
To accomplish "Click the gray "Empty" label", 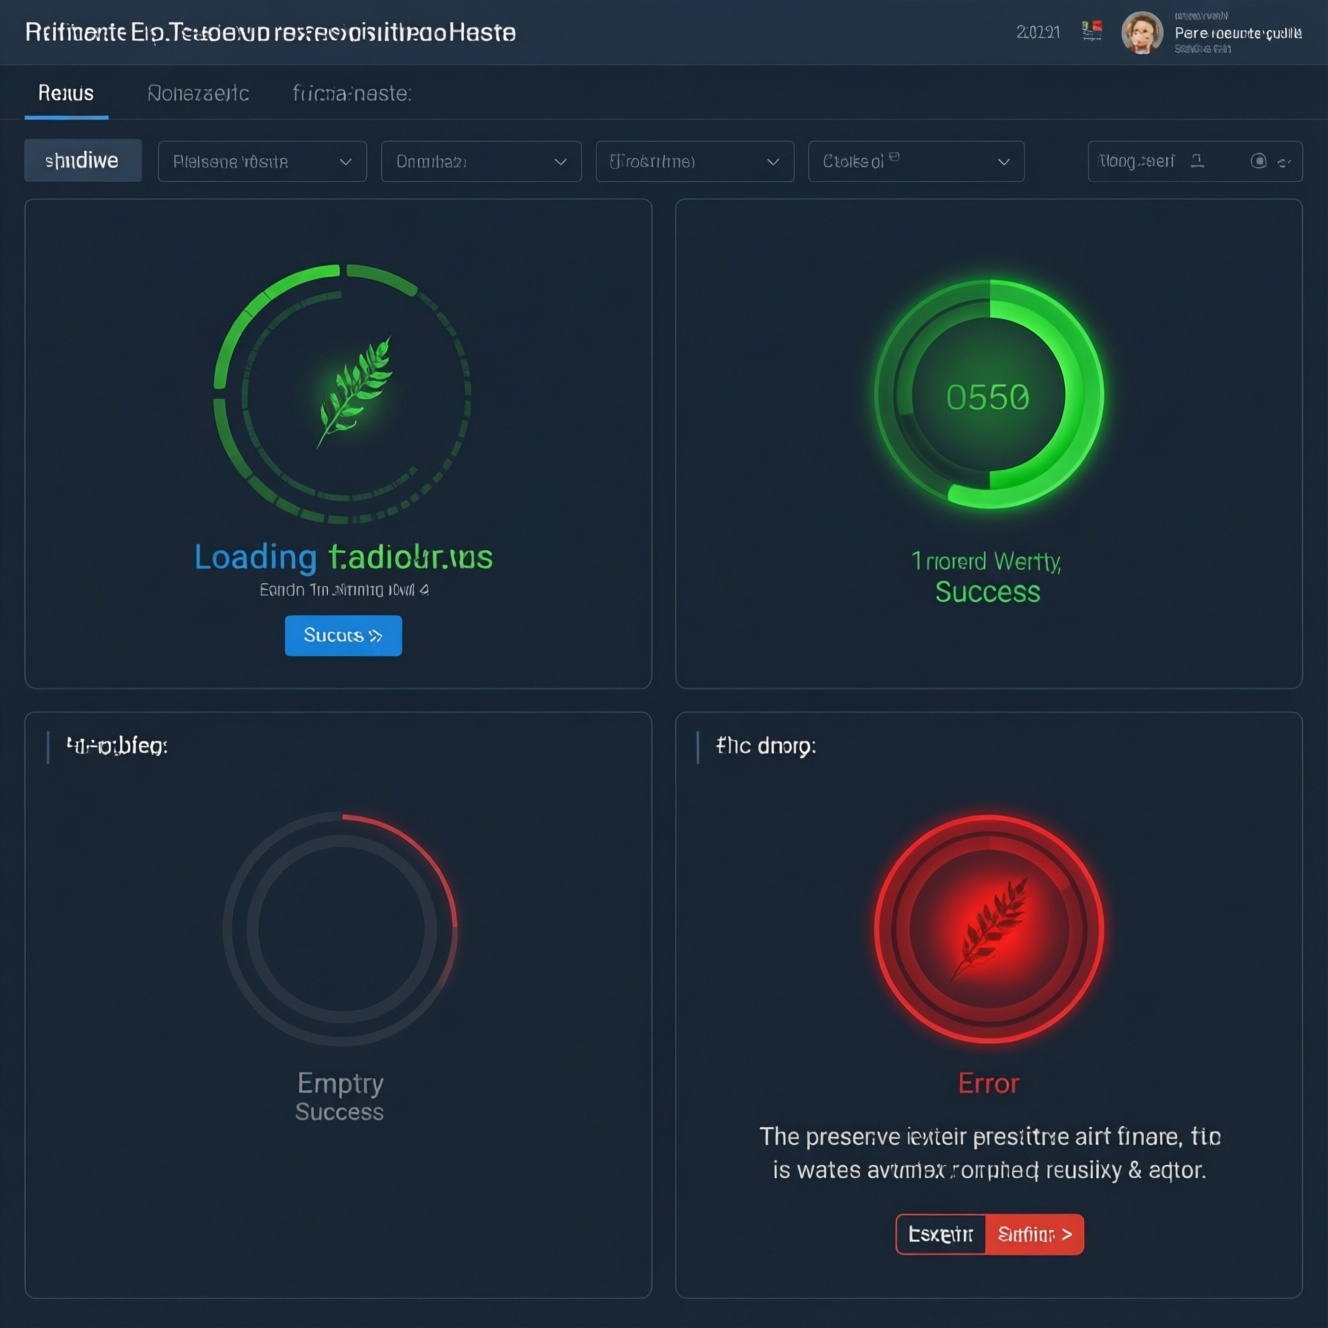I will click(340, 1084).
